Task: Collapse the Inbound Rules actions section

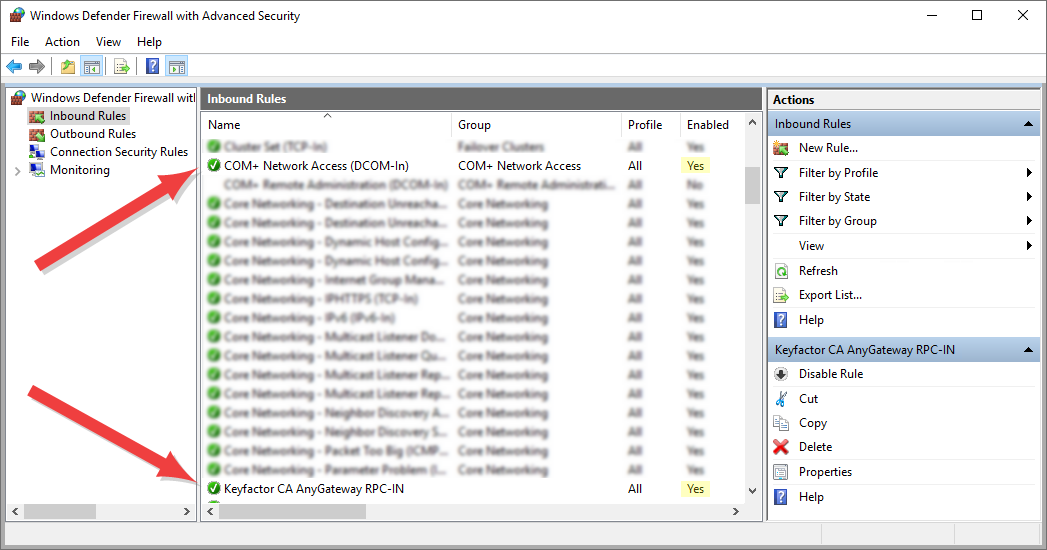Action: (x=1028, y=124)
